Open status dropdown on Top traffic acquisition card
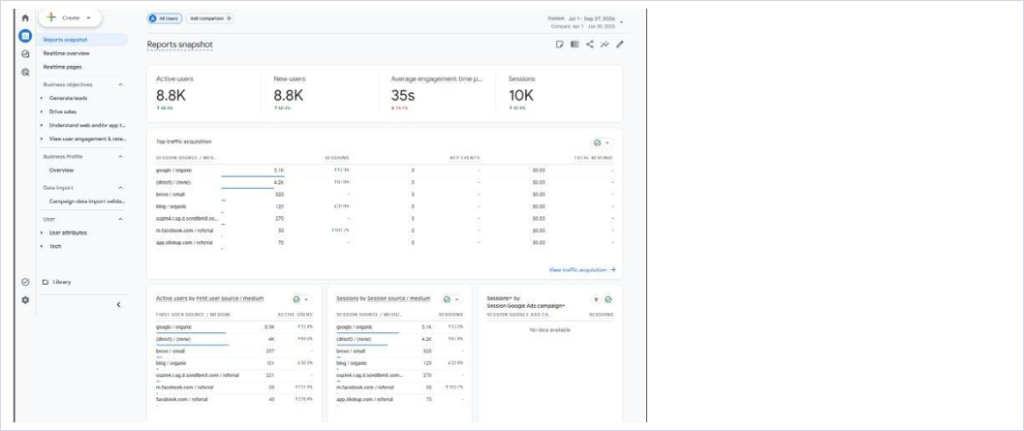 pos(601,142)
